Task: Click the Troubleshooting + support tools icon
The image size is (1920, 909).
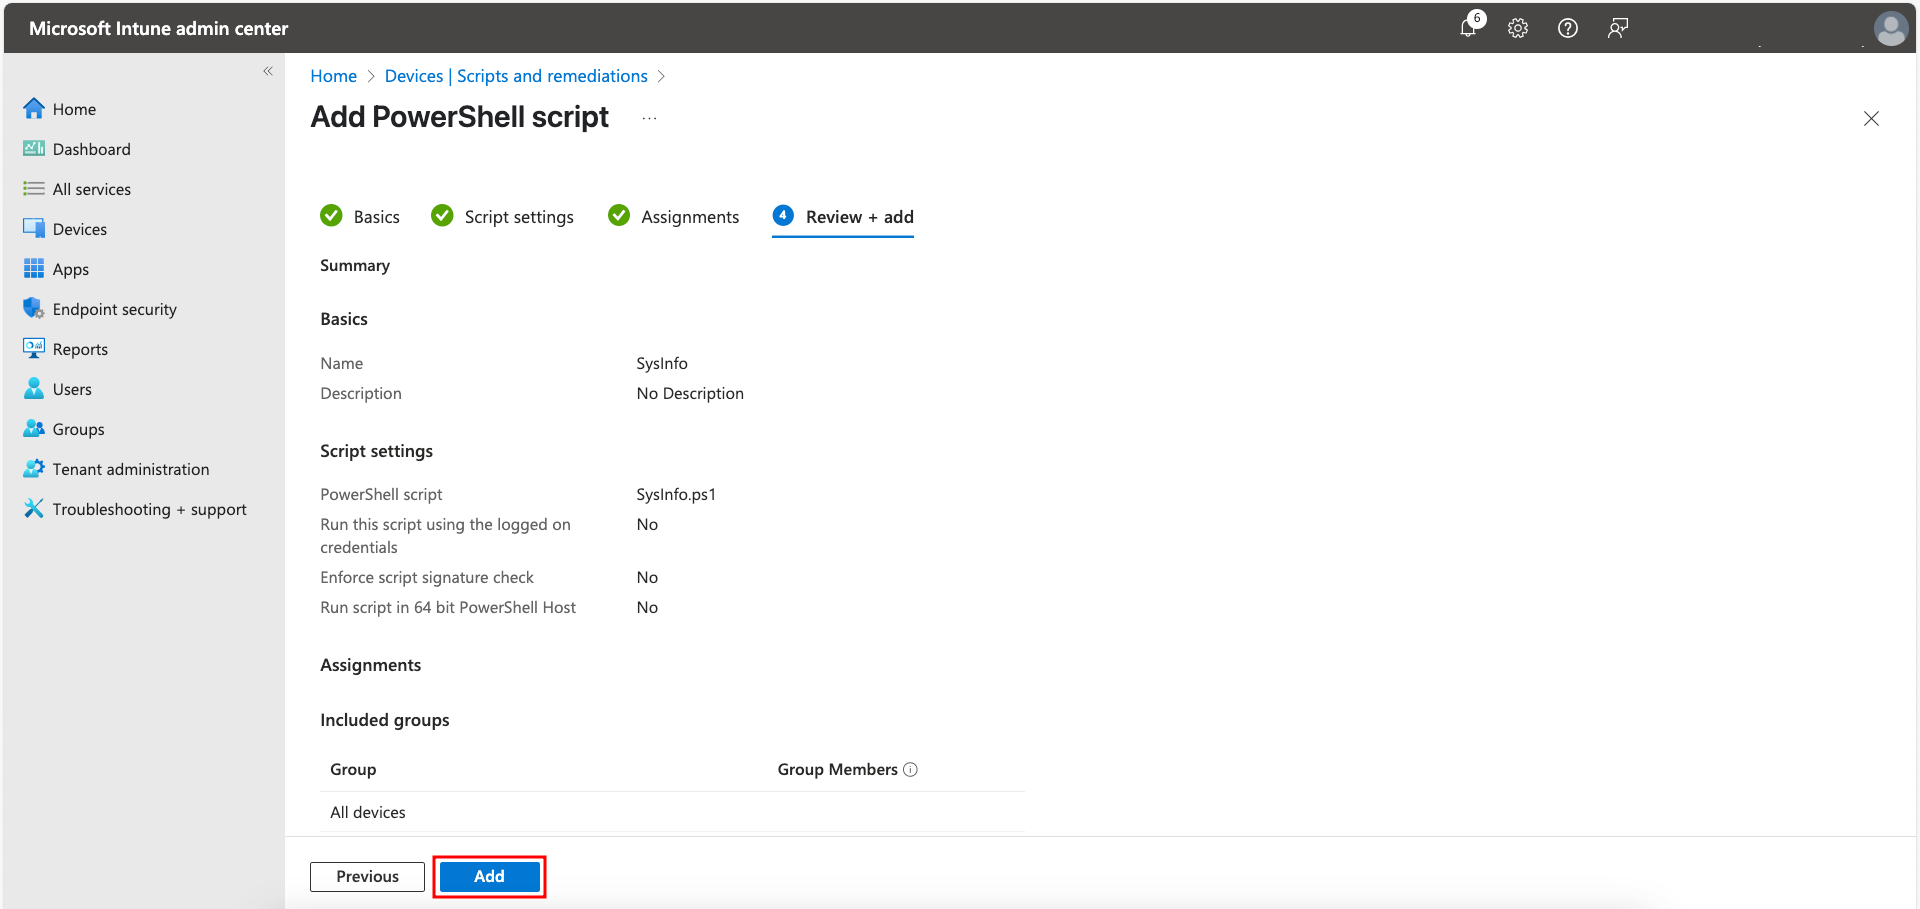Action: (x=34, y=508)
